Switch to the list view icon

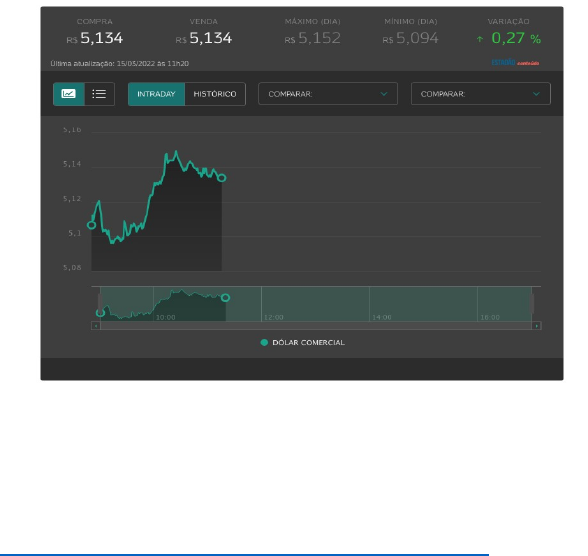(99, 94)
